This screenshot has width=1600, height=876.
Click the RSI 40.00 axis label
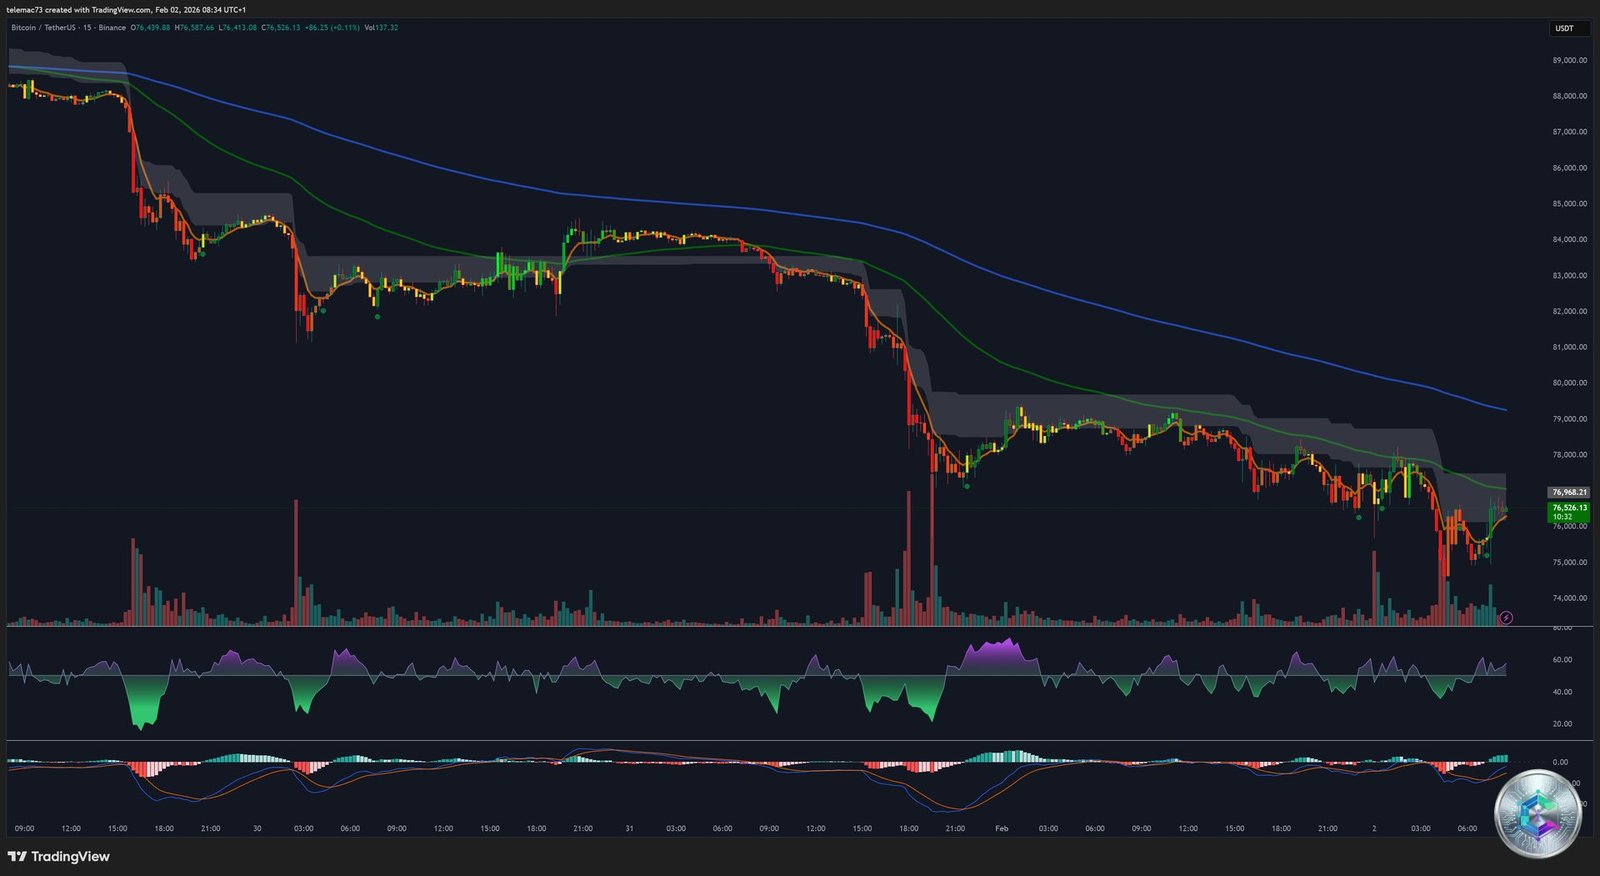point(1561,692)
